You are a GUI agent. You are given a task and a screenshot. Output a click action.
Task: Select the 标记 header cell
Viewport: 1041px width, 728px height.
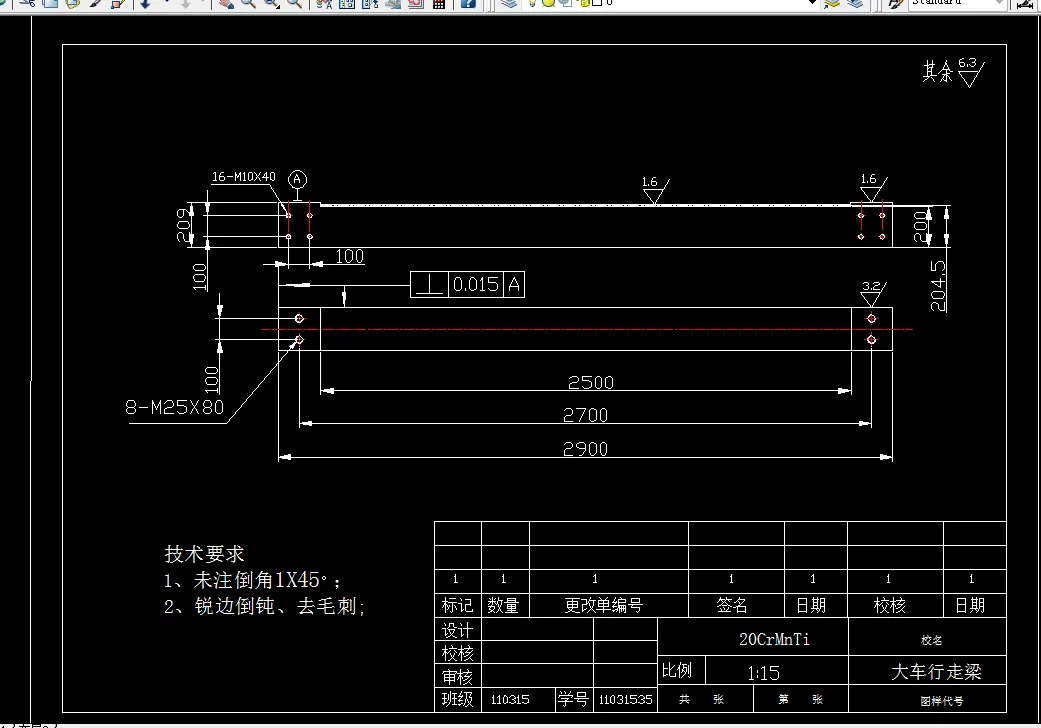click(457, 605)
